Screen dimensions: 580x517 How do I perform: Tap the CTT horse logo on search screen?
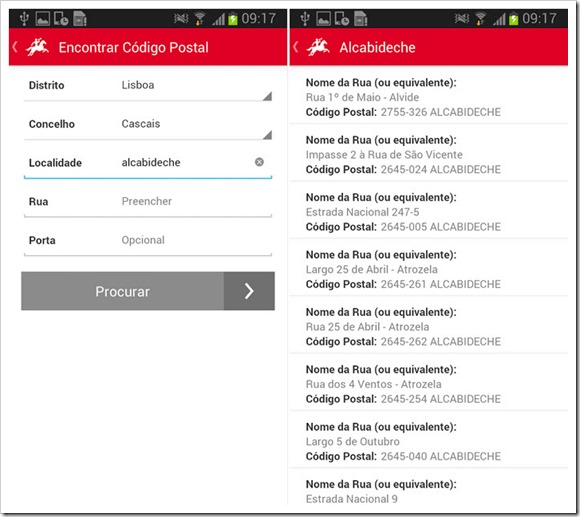click(x=37, y=47)
